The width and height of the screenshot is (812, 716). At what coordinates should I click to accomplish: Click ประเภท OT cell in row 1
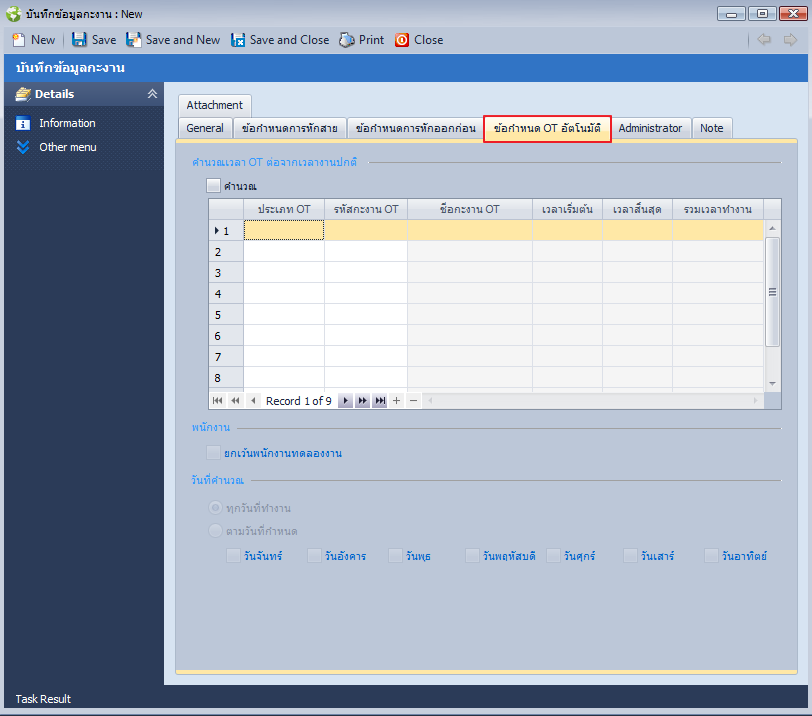click(x=284, y=230)
